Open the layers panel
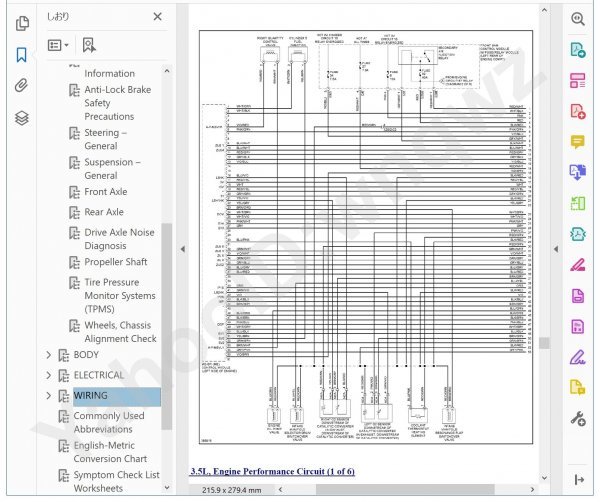600x502 pixels. (x=22, y=118)
